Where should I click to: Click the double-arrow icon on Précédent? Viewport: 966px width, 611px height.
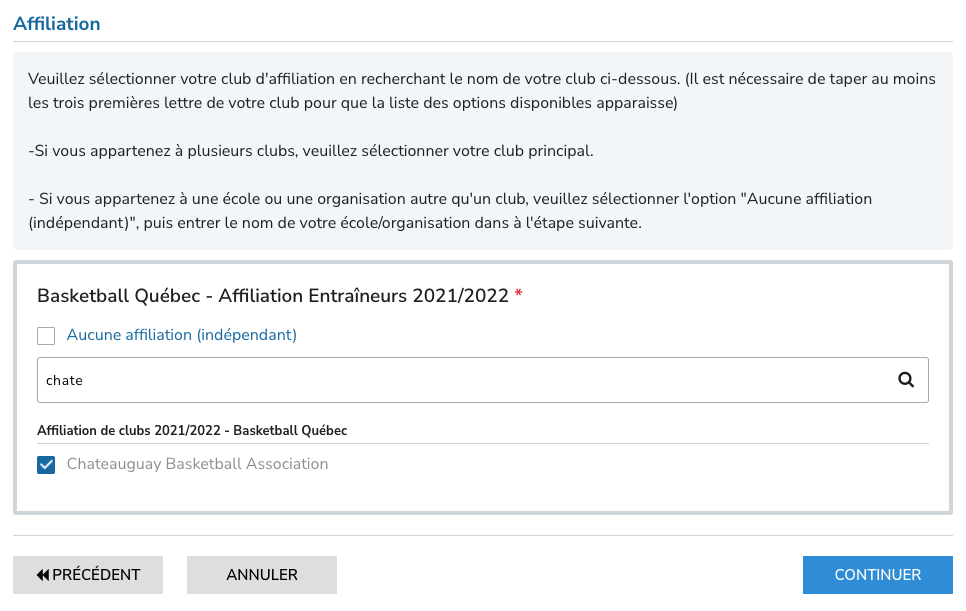coord(43,575)
